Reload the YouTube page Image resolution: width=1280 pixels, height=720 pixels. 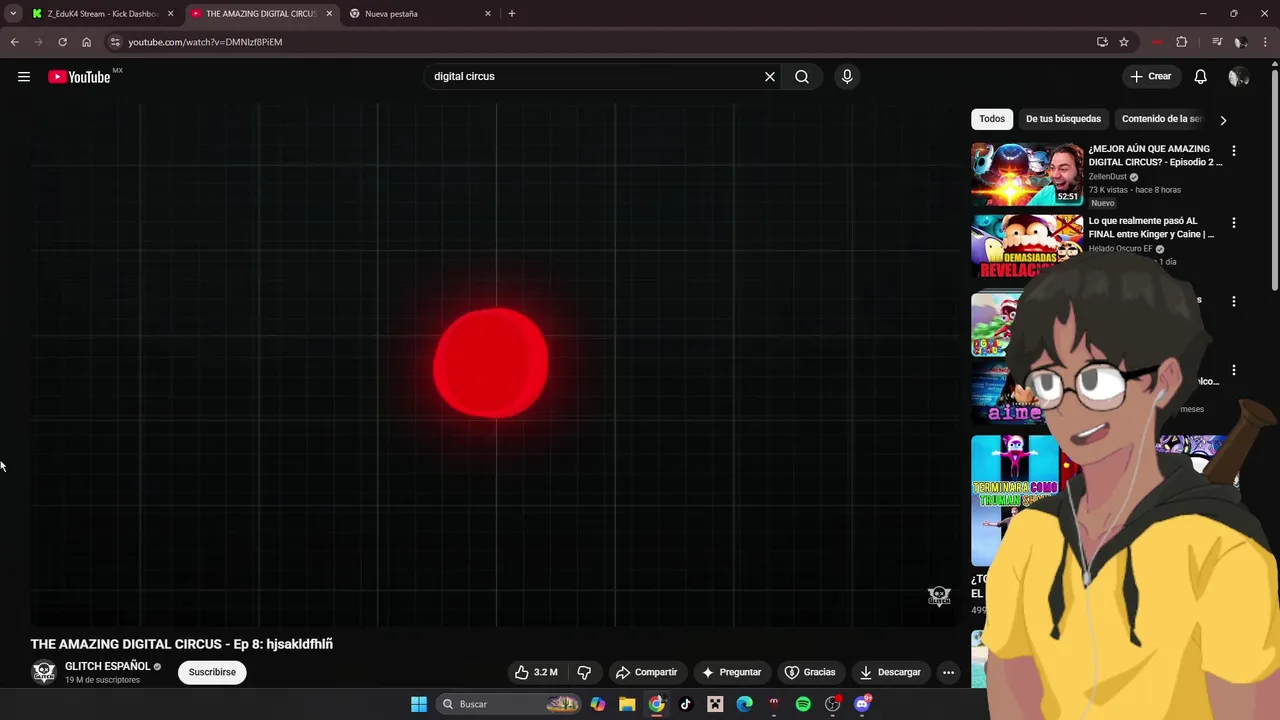point(62,42)
